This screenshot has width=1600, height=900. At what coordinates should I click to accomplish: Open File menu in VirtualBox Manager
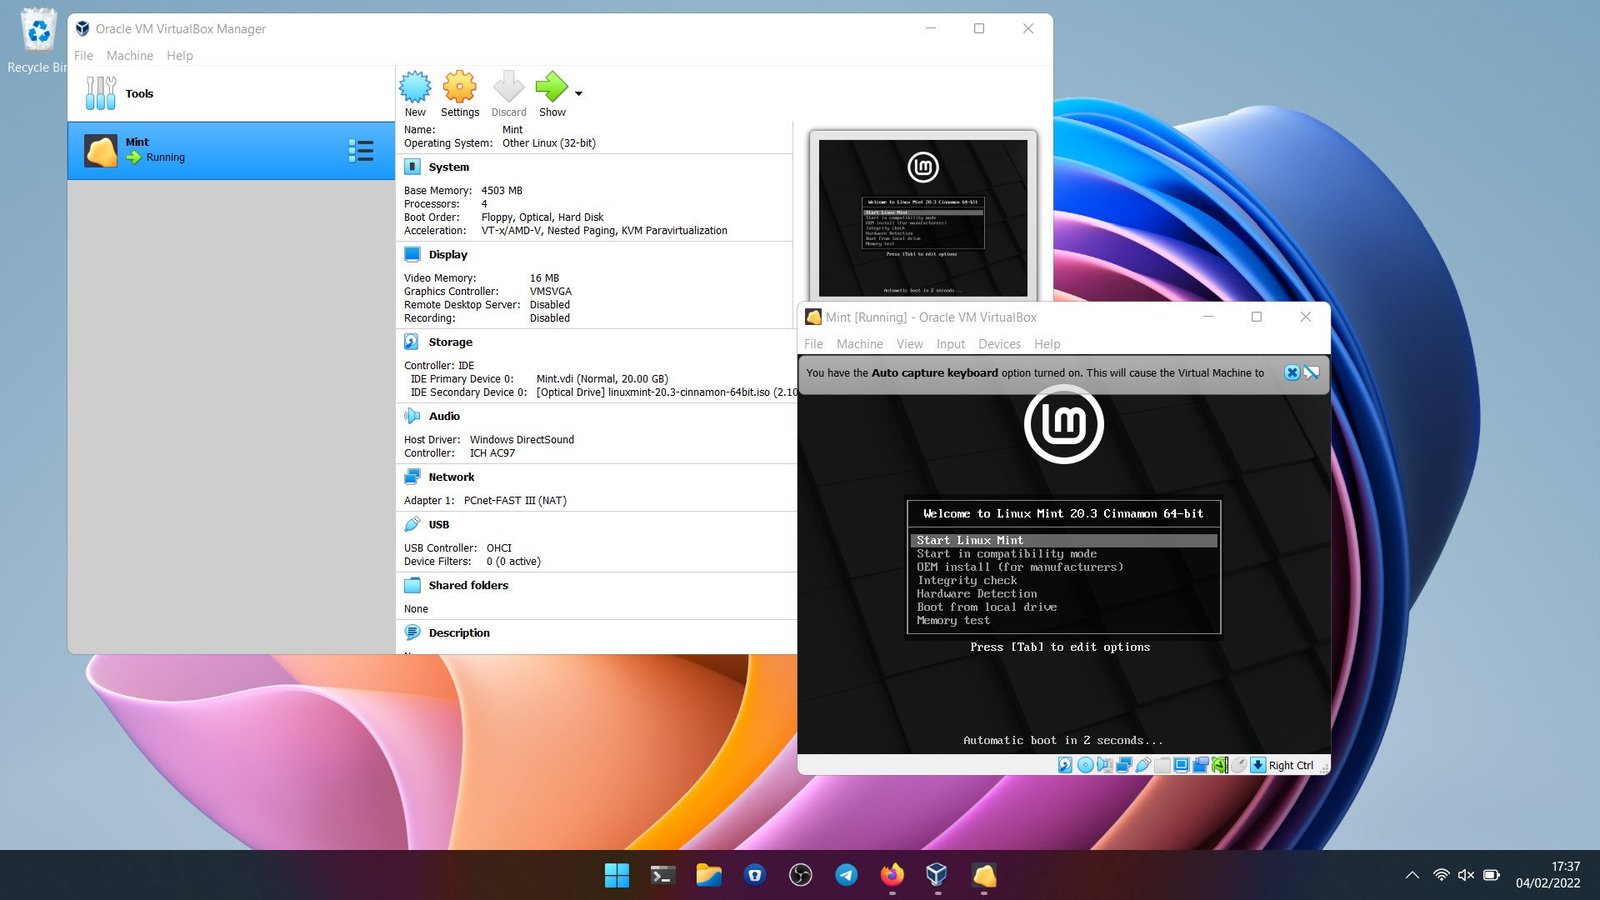point(83,56)
